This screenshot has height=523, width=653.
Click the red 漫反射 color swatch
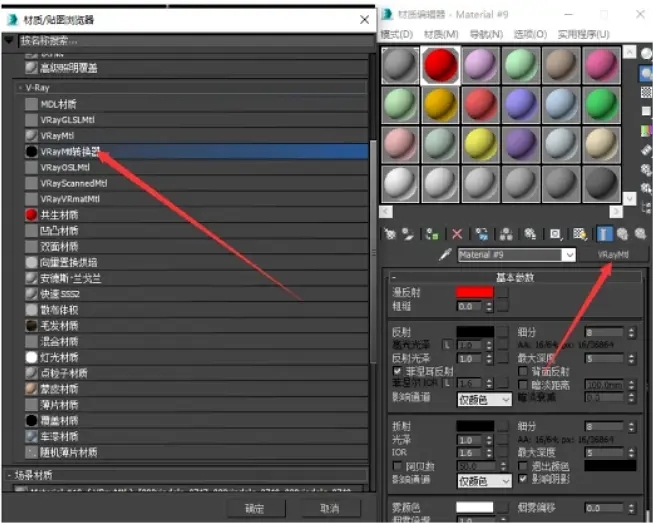475,292
